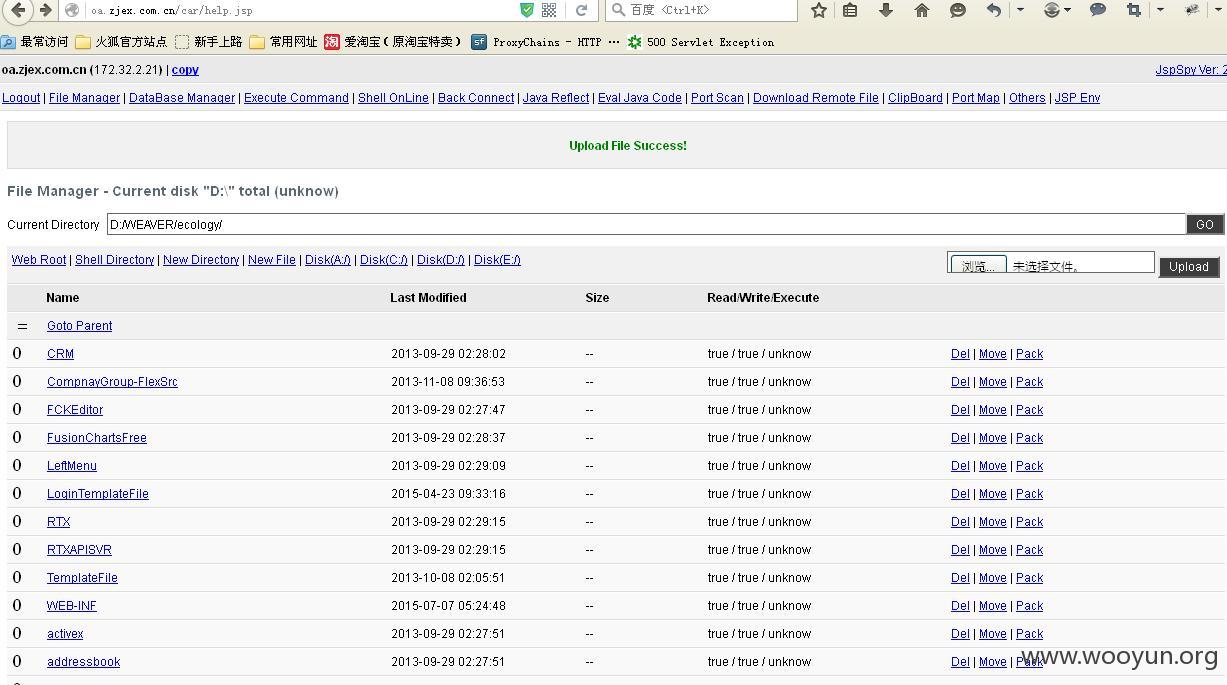Viewport: 1227px width, 685px height.
Task: Click the globe addon toolbar icon
Action: pos(1051,10)
